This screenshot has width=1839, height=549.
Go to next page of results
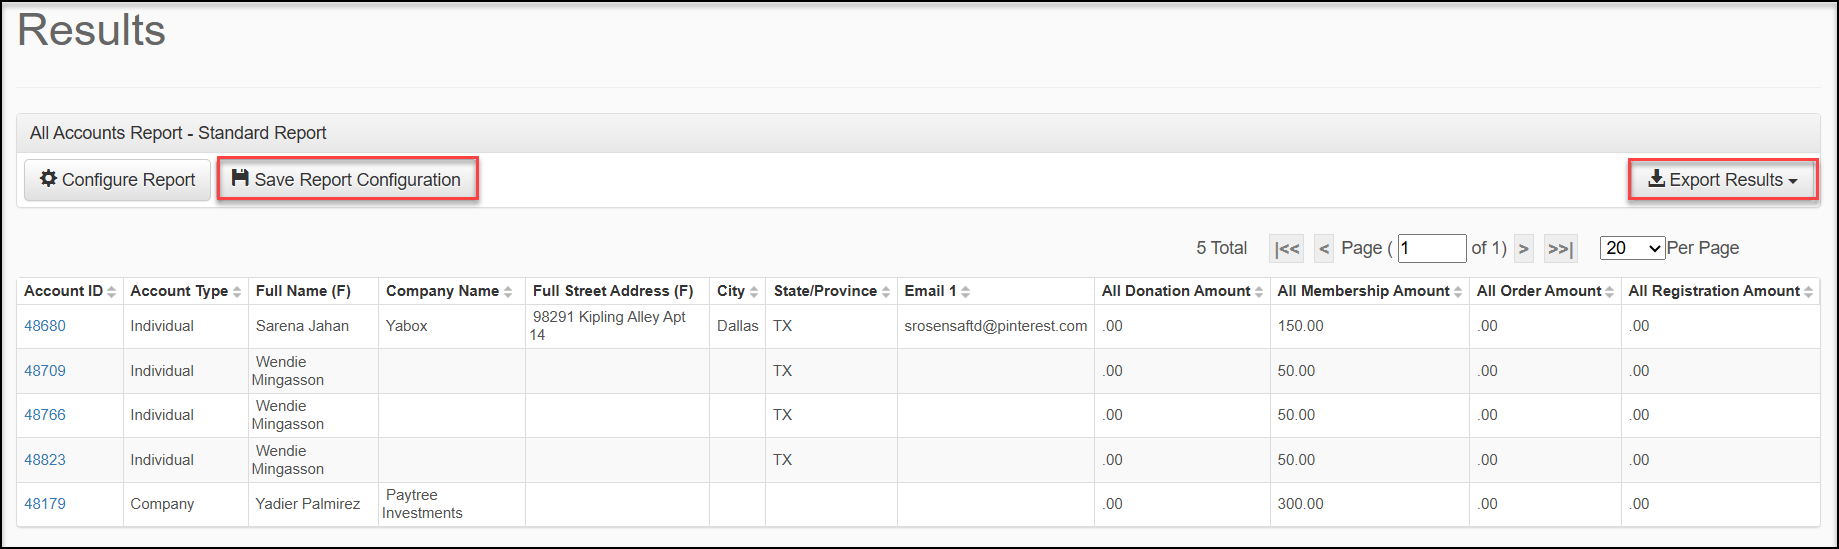[1523, 249]
